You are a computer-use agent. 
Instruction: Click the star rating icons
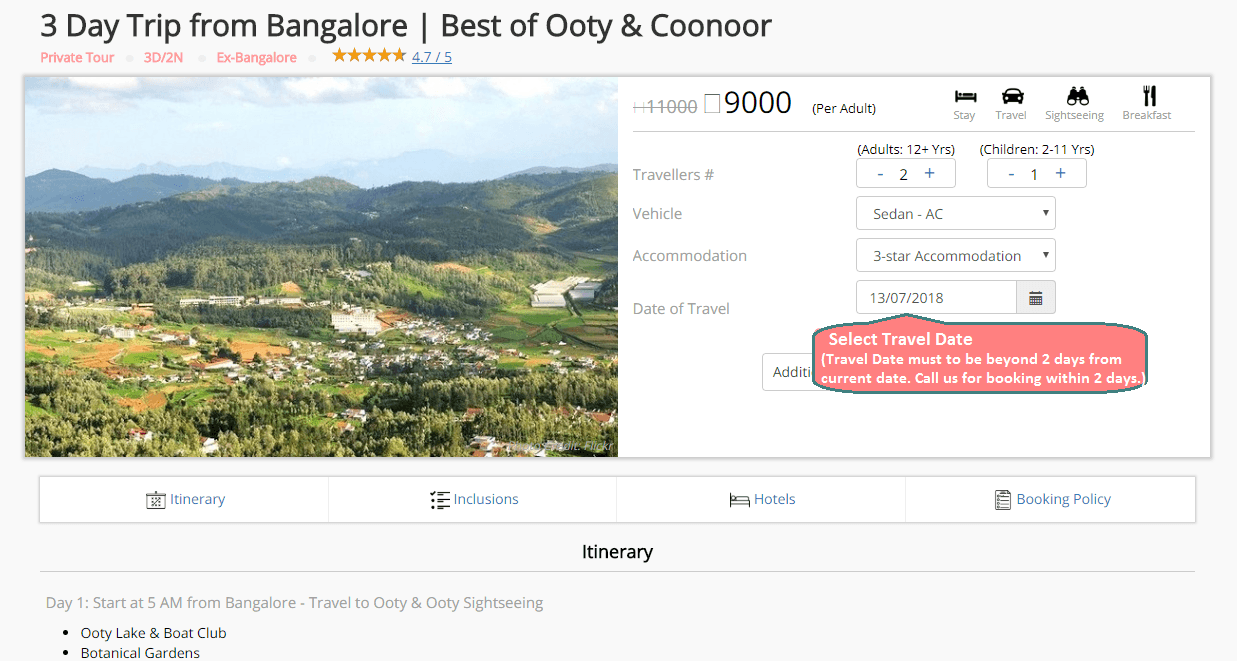pyautogui.click(x=369, y=56)
